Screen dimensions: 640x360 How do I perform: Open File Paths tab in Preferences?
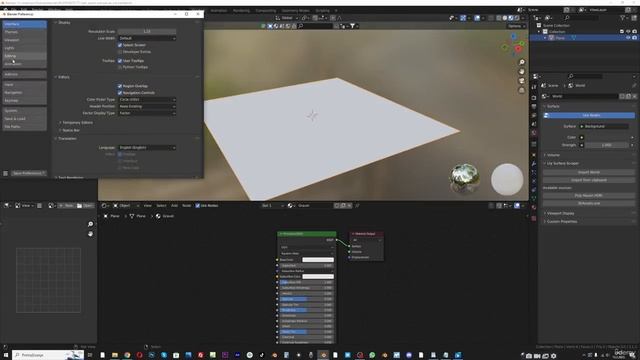tap(24, 127)
